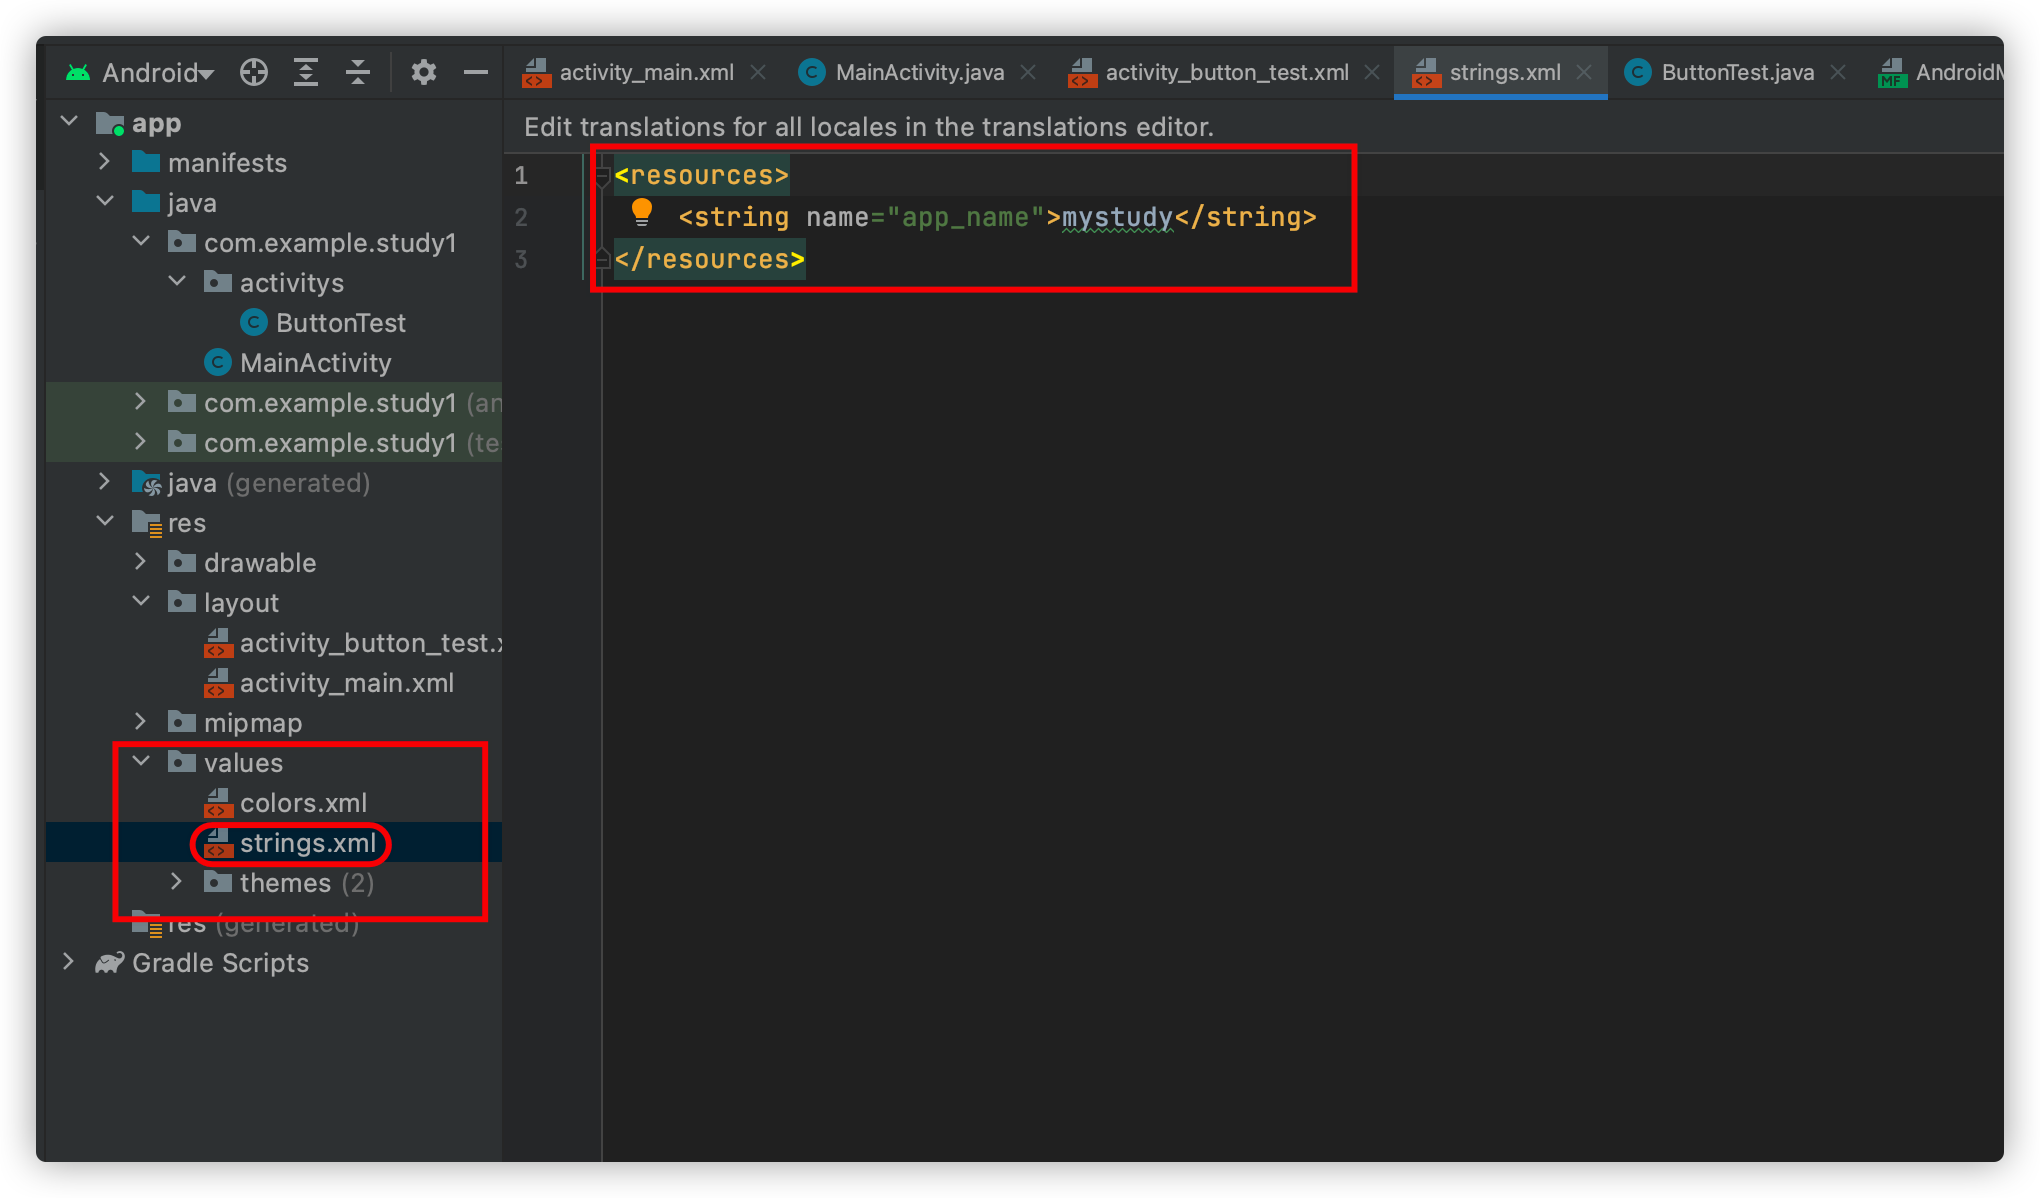Select strings.xml in the project tree
The height and width of the screenshot is (1198, 2040).
click(x=308, y=843)
